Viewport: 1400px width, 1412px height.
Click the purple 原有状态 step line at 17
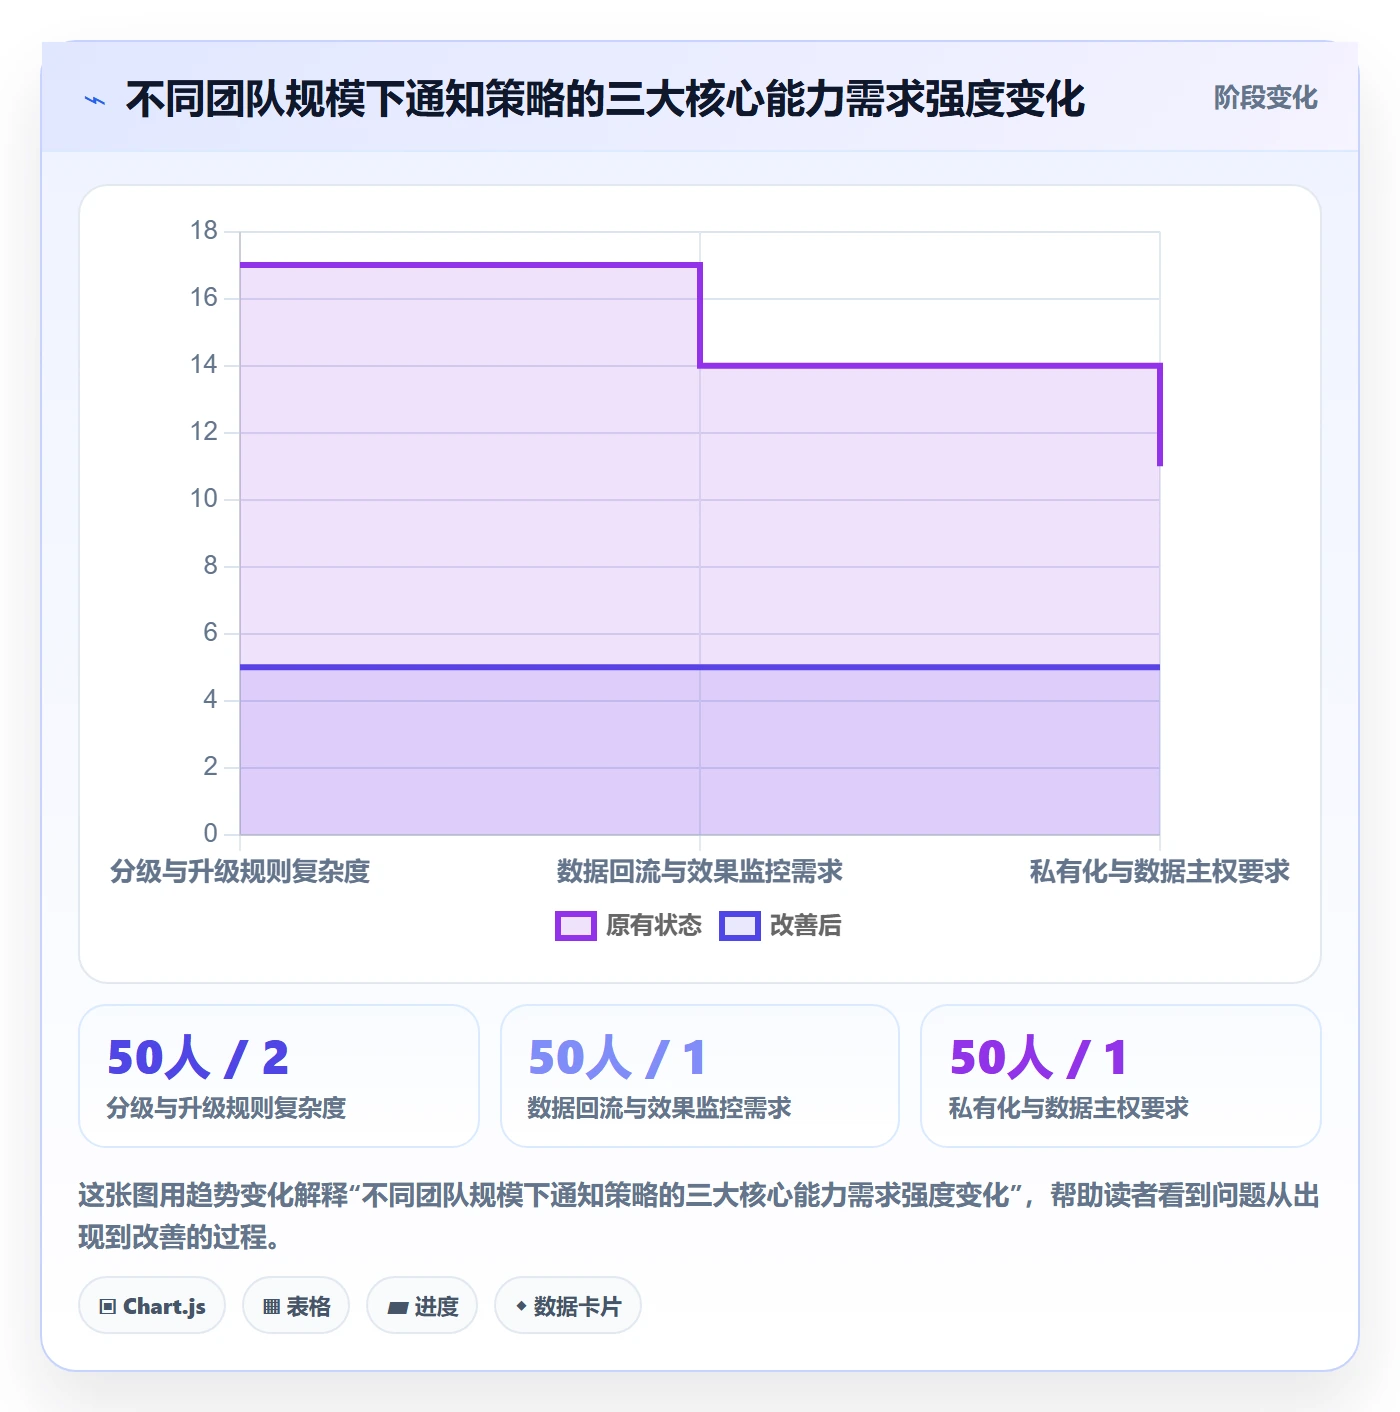pyautogui.click(x=470, y=265)
